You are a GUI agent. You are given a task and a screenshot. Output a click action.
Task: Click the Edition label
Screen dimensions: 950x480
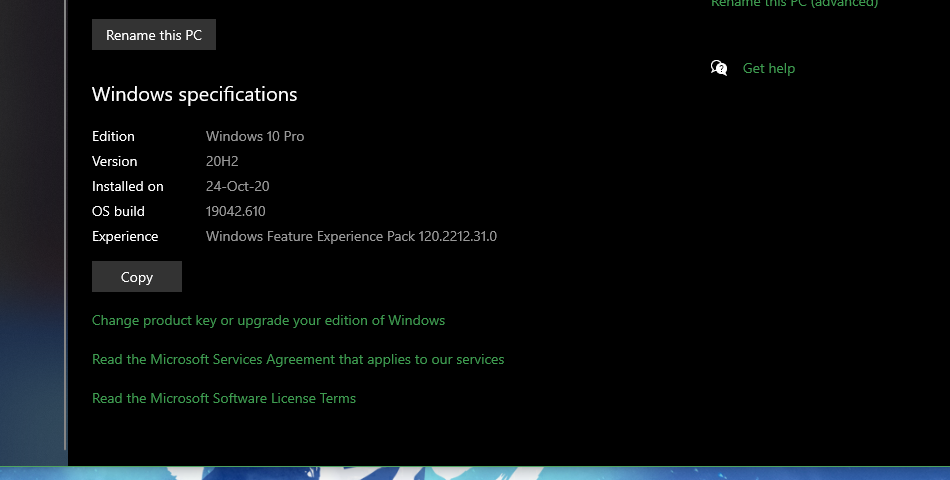pyautogui.click(x=113, y=136)
